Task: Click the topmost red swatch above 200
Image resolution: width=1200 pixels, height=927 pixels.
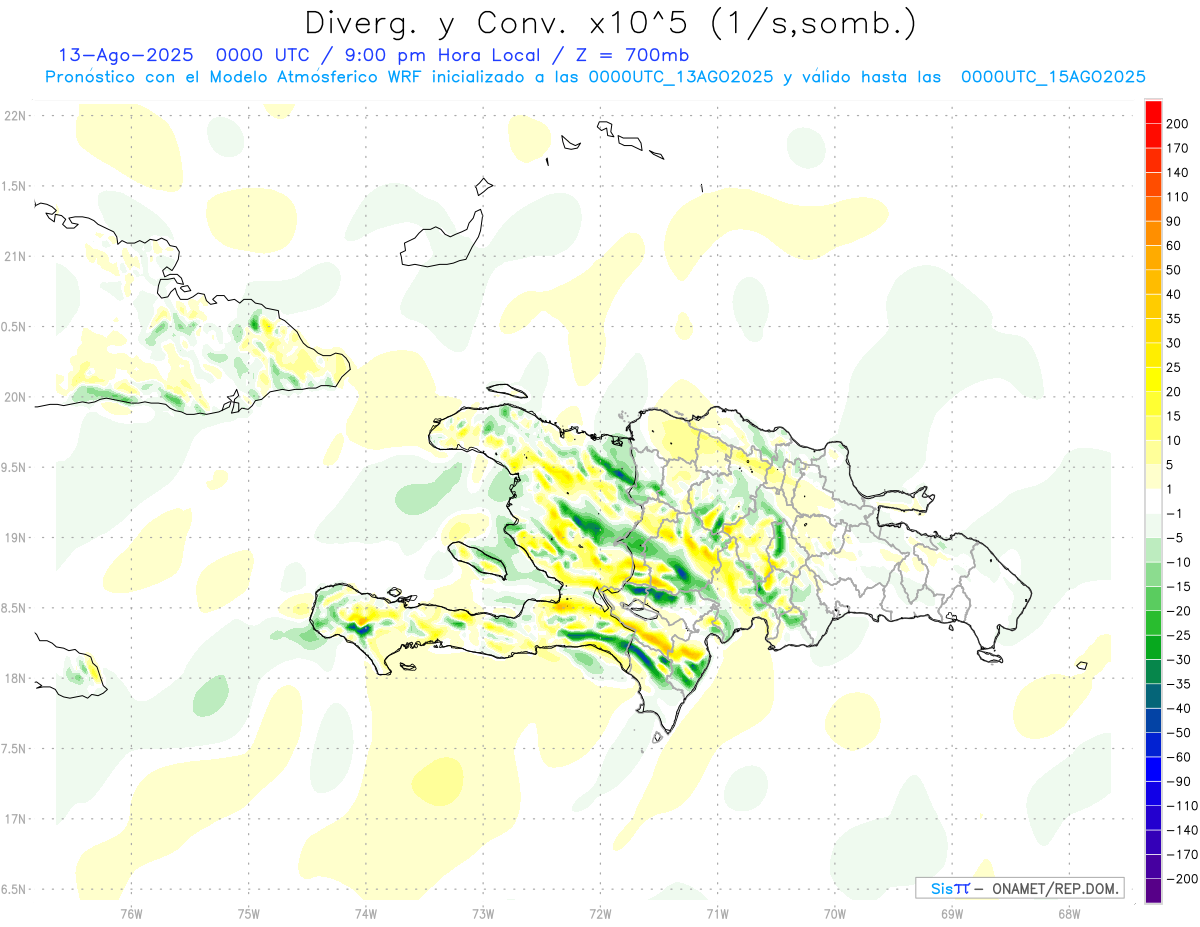Action: click(x=1153, y=113)
